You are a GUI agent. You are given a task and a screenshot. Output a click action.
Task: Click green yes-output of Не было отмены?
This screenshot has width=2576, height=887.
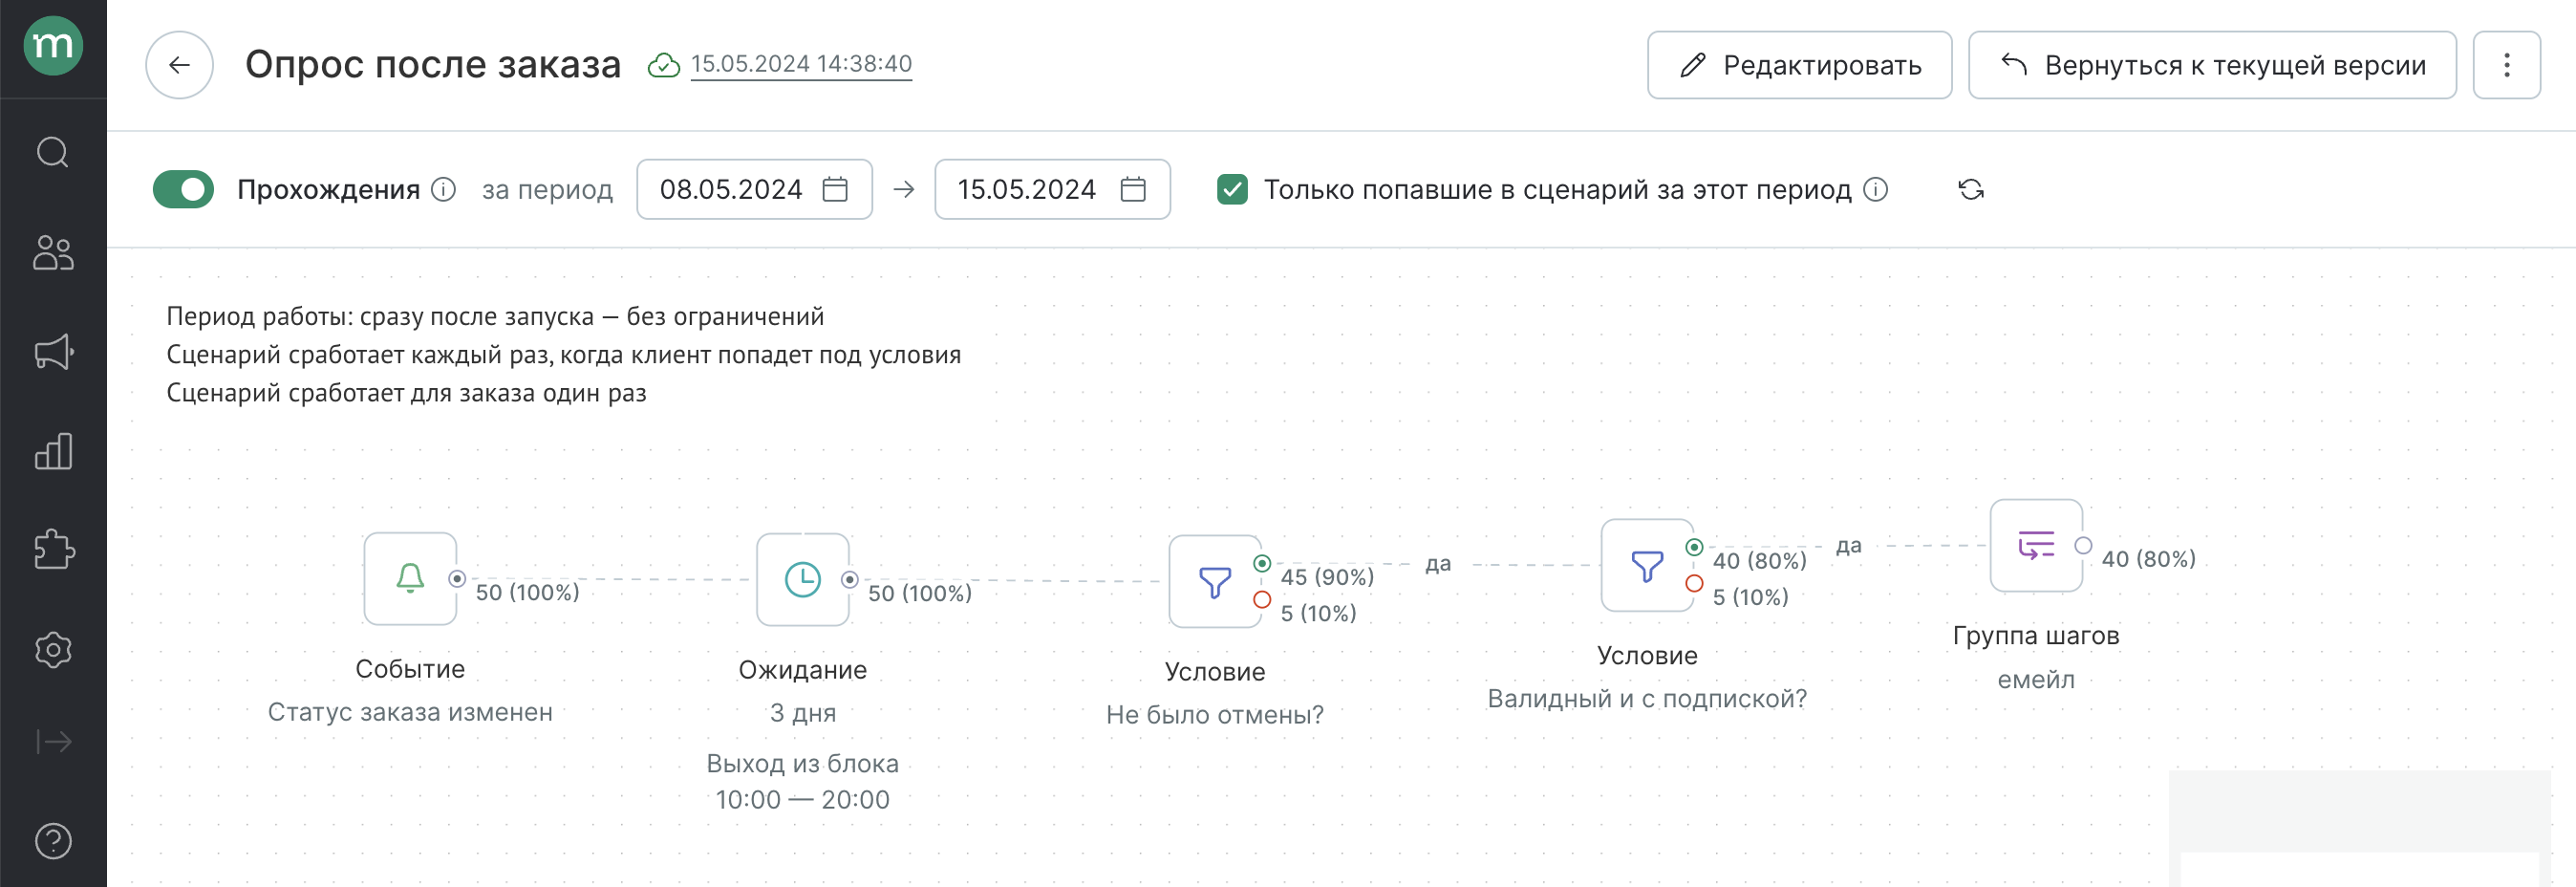tap(1262, 563)
